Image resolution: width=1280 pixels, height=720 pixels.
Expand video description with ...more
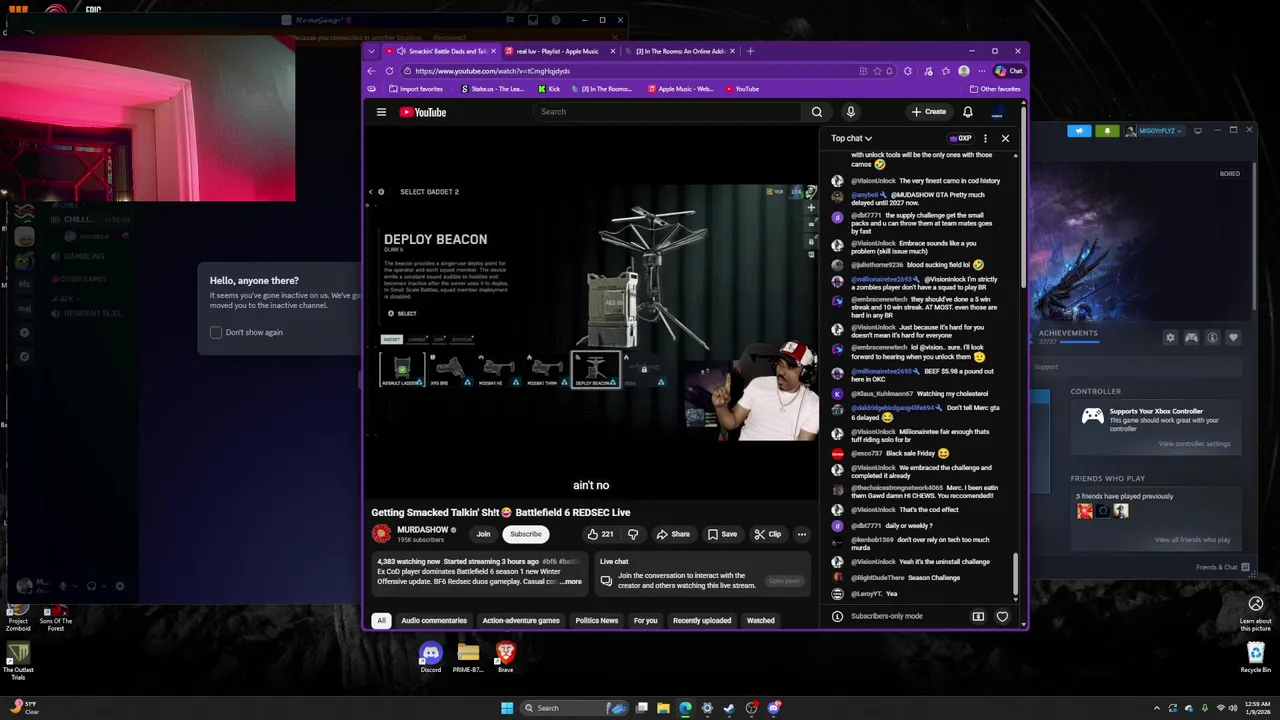tap(571, 582)
